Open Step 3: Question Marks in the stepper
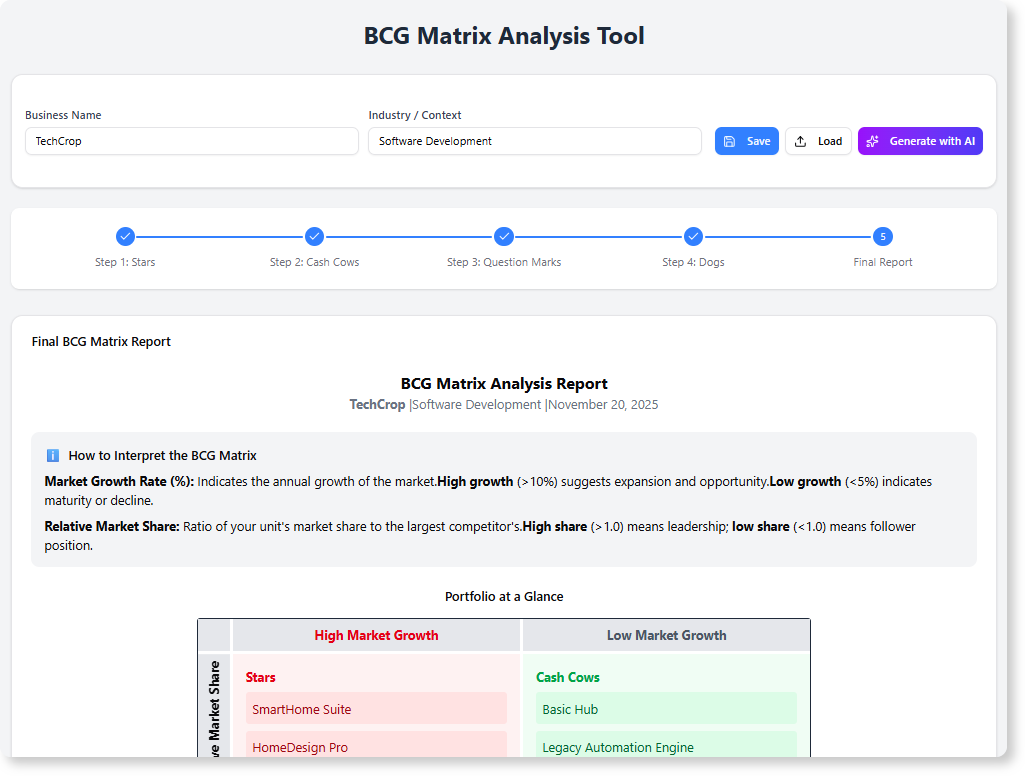The height and width of the screenshot is (776, 1025). click(x=503, y=237)
